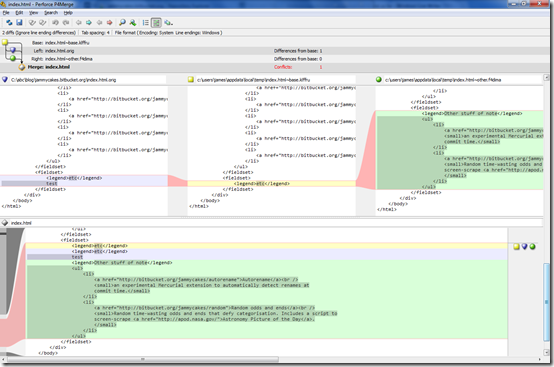Screen dimensions: 554x367
Task: Click merge pane vertical scrollbar thumb
Action: (x=547, y=302)
